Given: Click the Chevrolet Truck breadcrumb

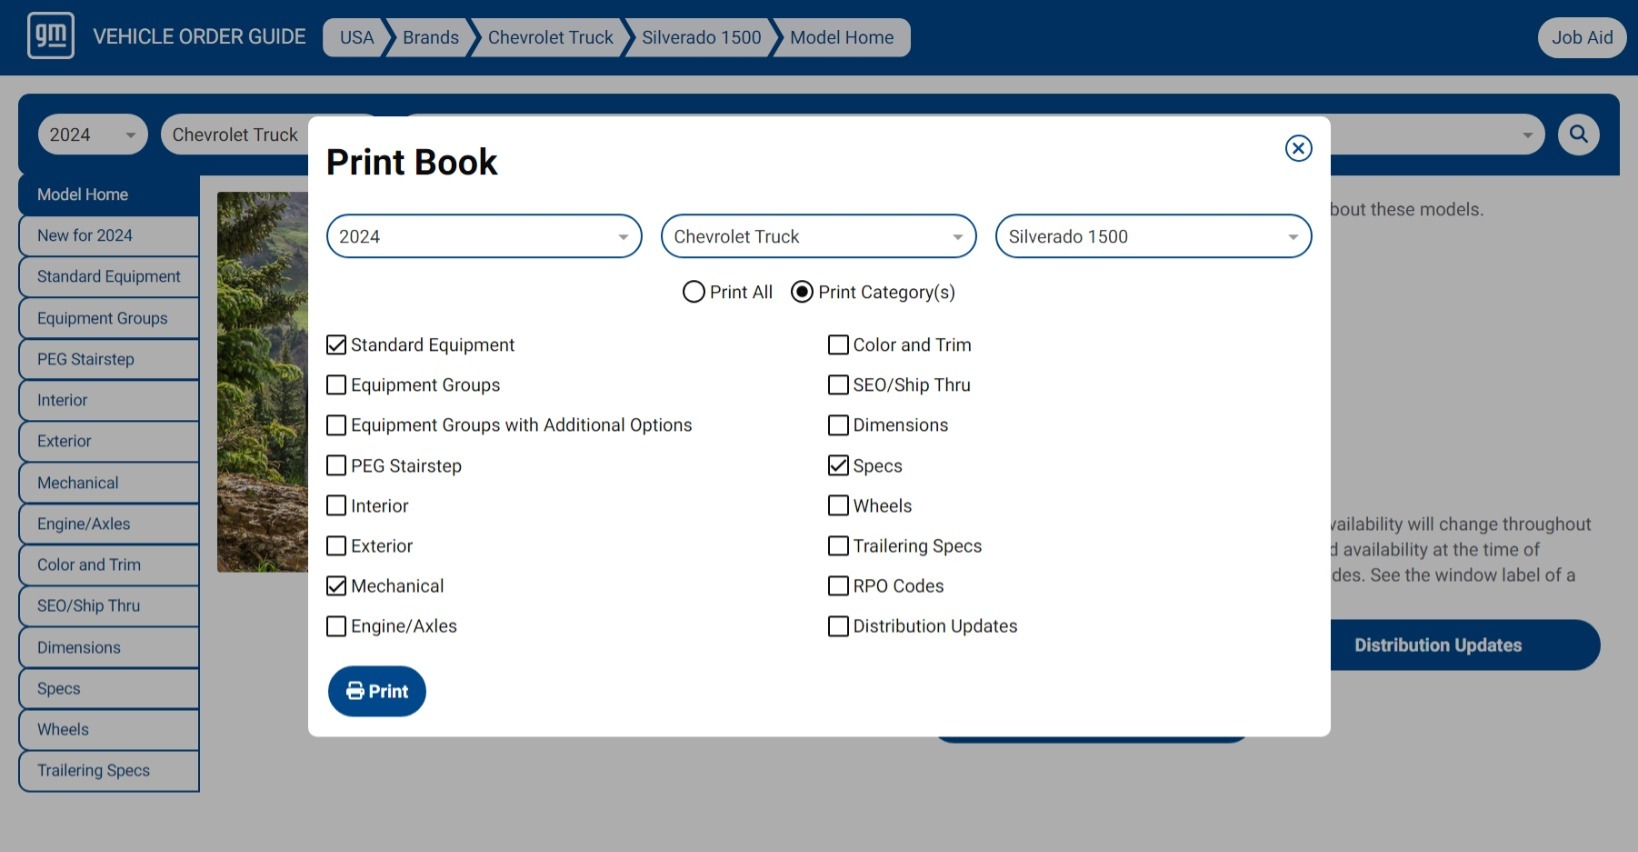Looking at the screenshot, I should [550, 37].
